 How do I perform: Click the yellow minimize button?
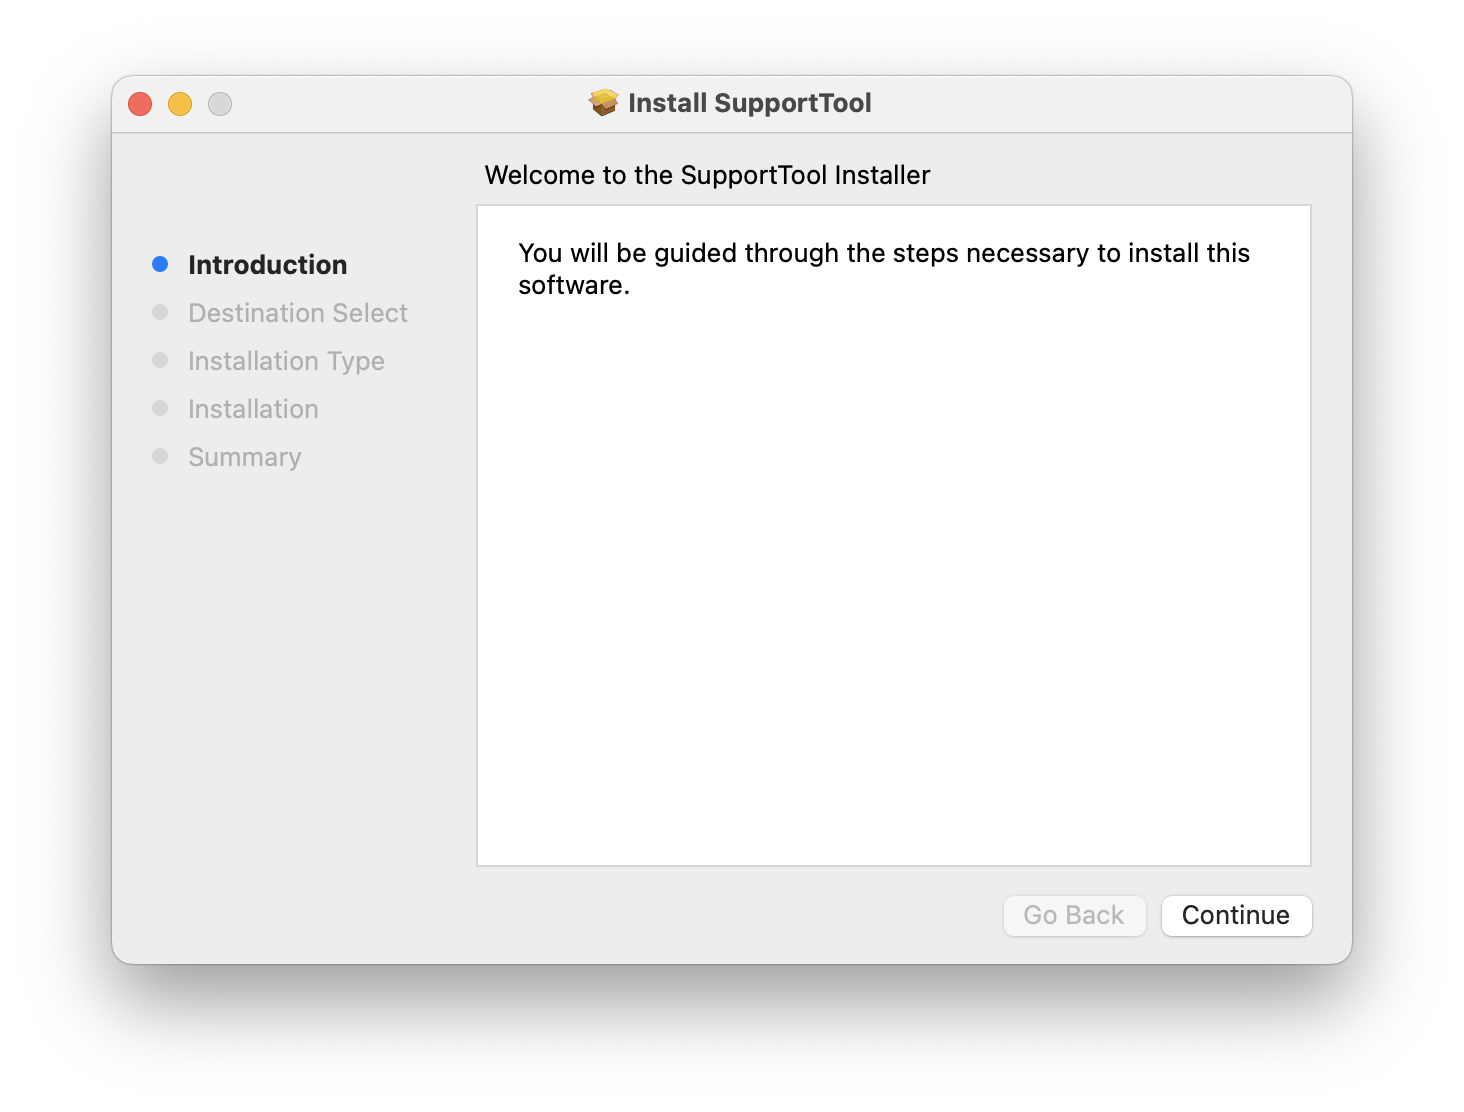tap(180, 103)
